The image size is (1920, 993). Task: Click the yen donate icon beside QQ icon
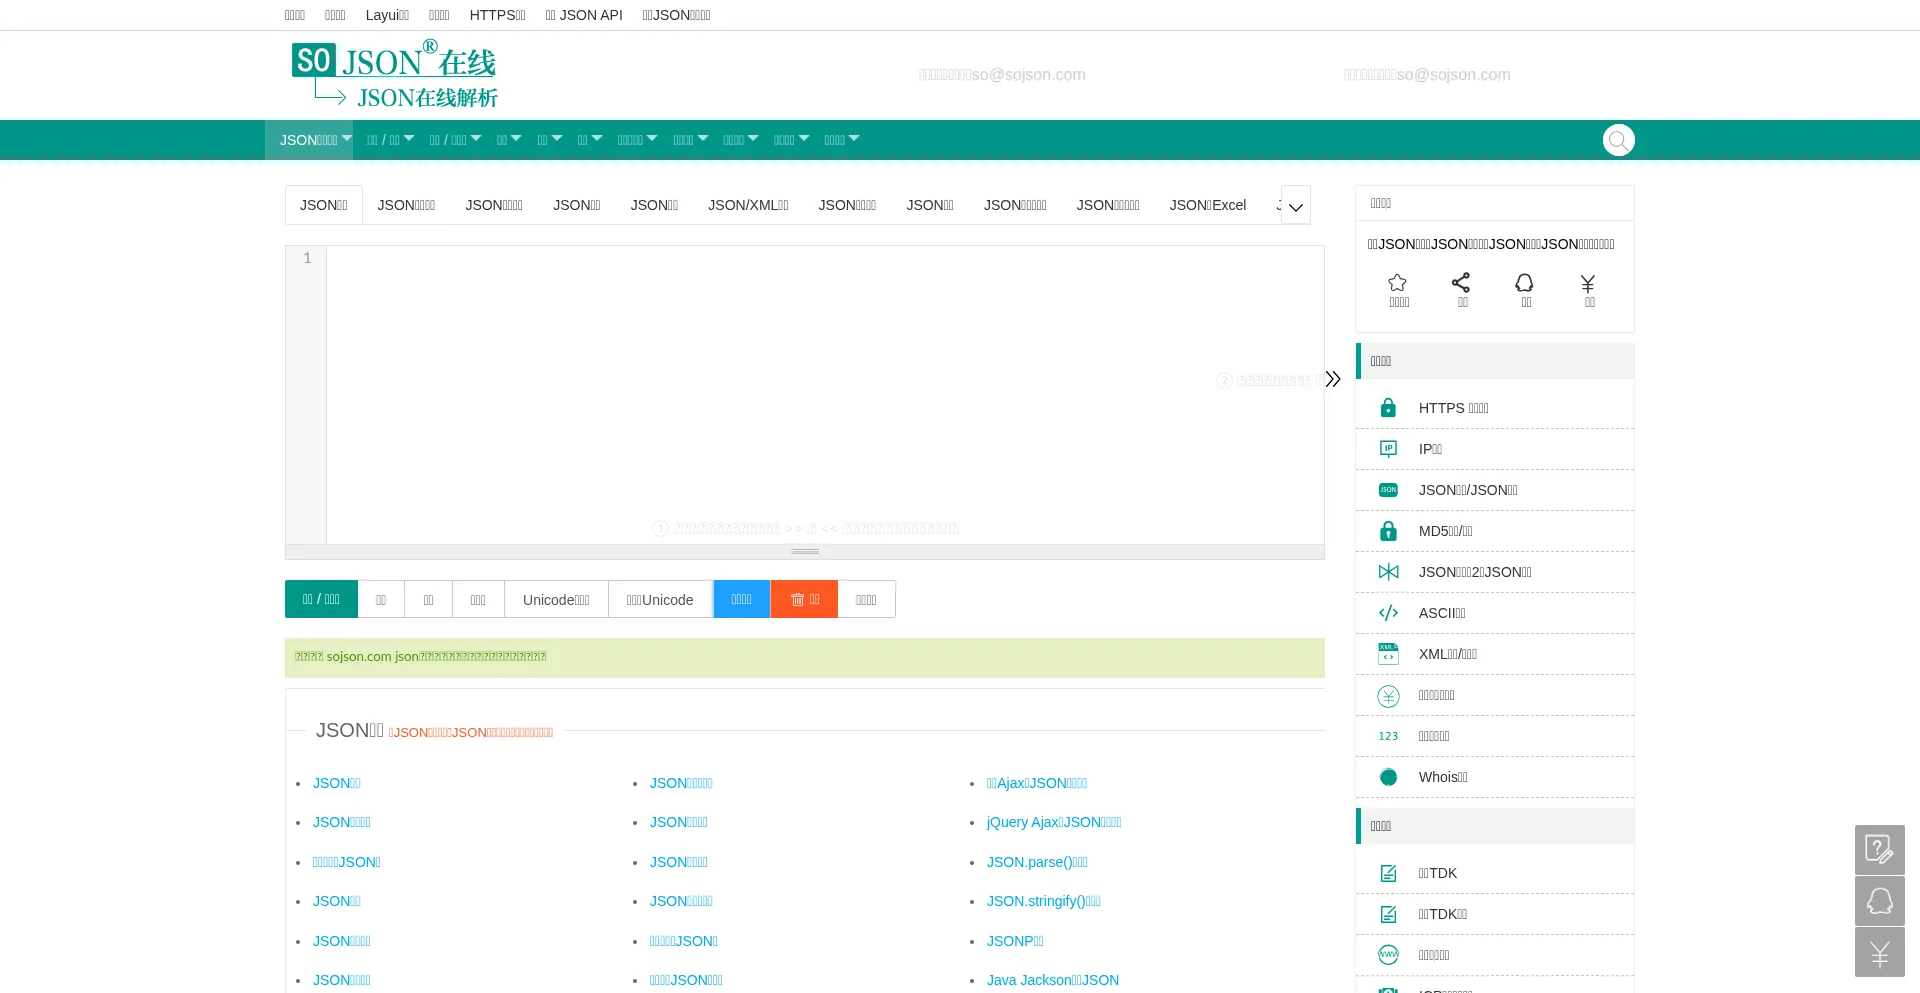(x=1588, y=283)
